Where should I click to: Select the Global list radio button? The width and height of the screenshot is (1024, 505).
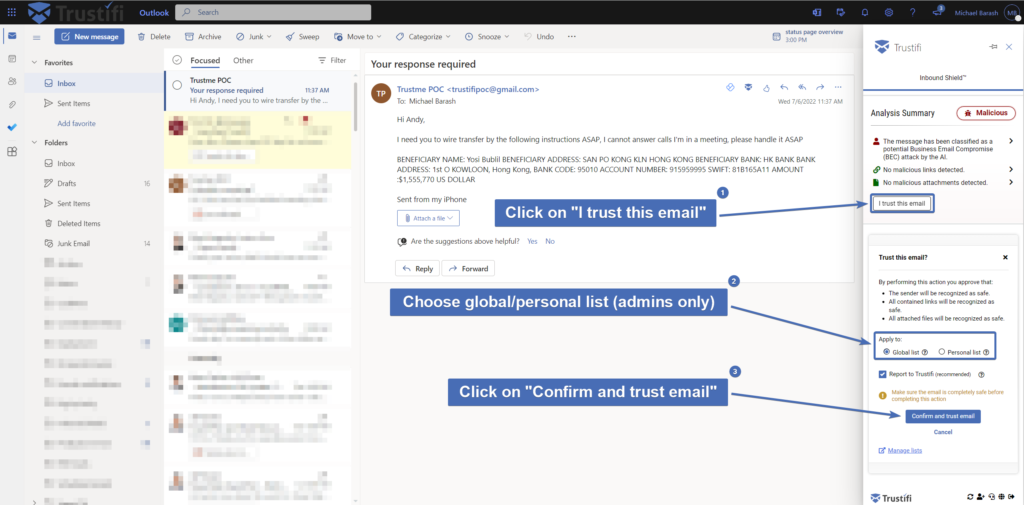point(886,352)
